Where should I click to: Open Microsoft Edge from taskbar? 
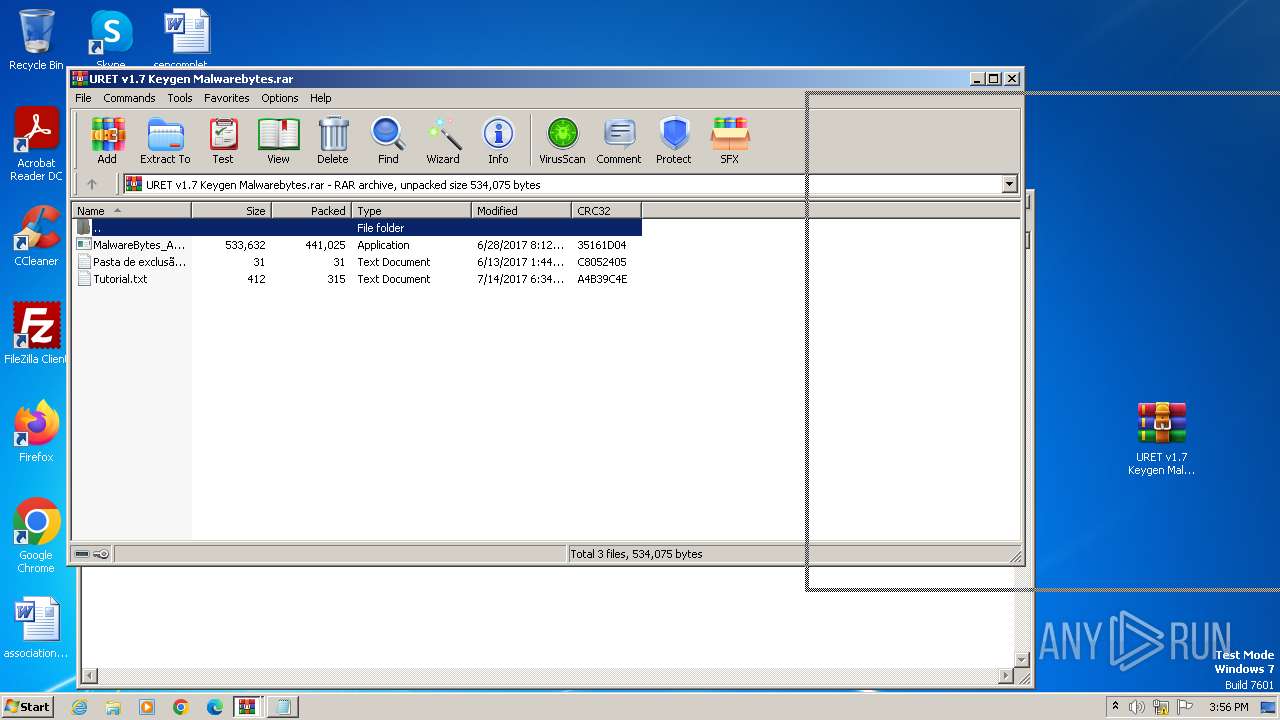click(215, 707)
